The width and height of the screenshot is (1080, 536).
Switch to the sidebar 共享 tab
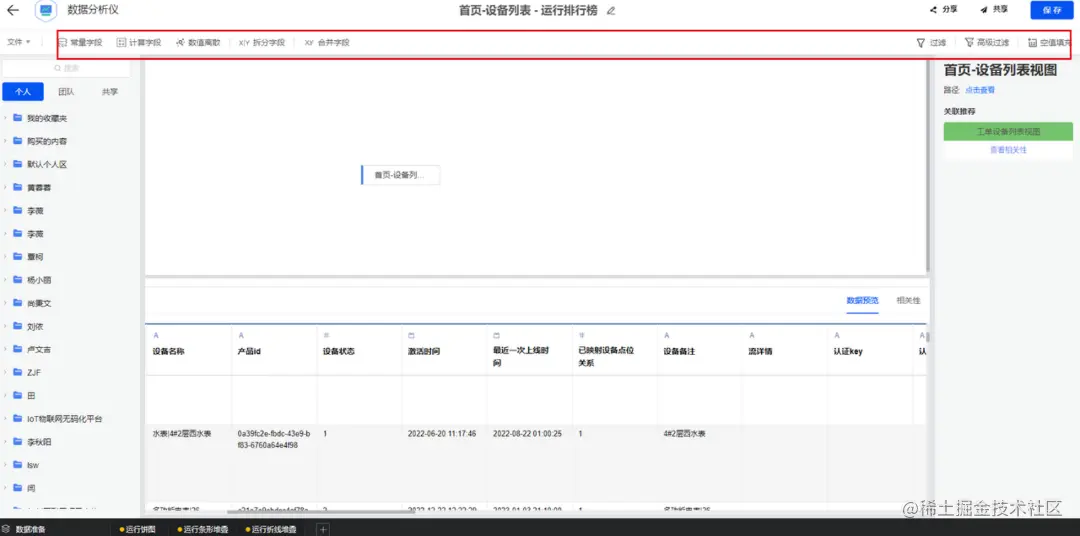point(110,92)
